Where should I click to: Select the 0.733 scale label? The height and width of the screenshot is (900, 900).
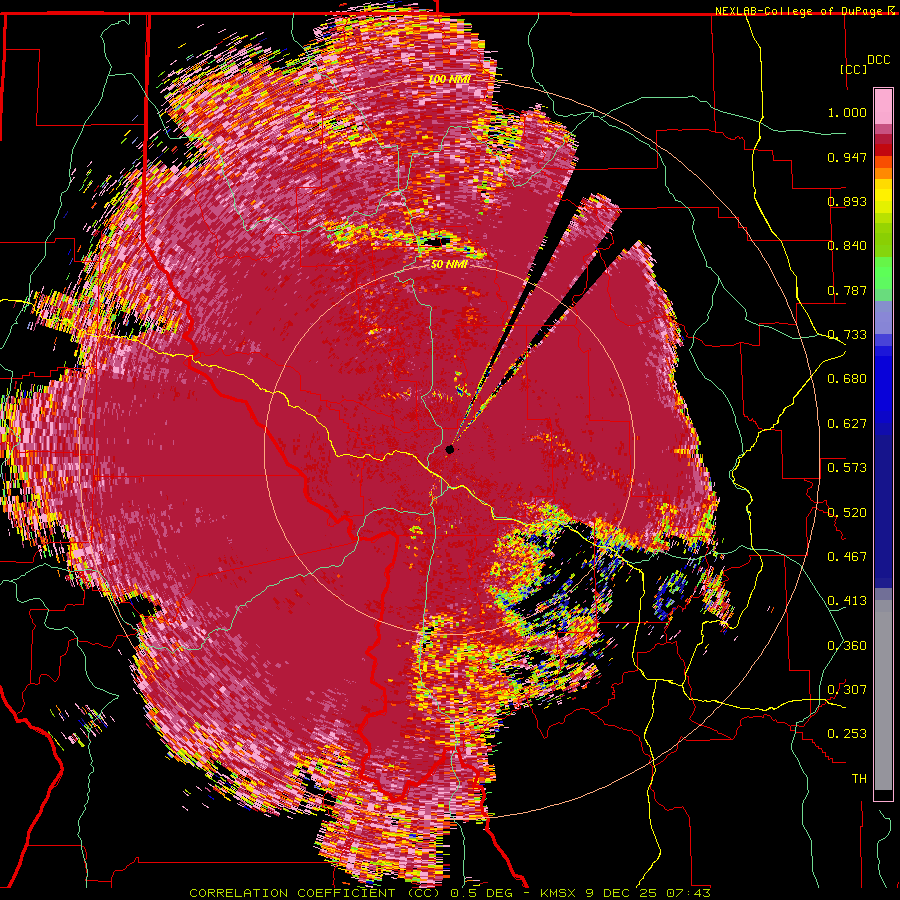847,335
